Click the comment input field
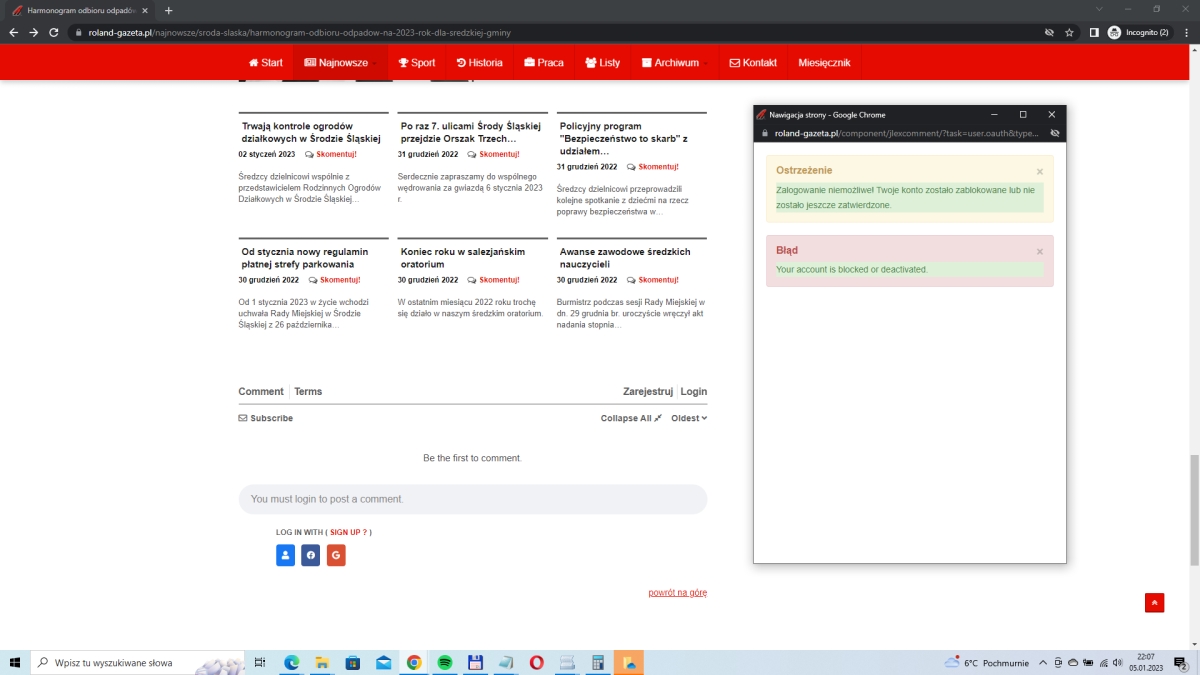This screenshot has width=1200, height=675. pyautogui.click(x=472, y=499)
